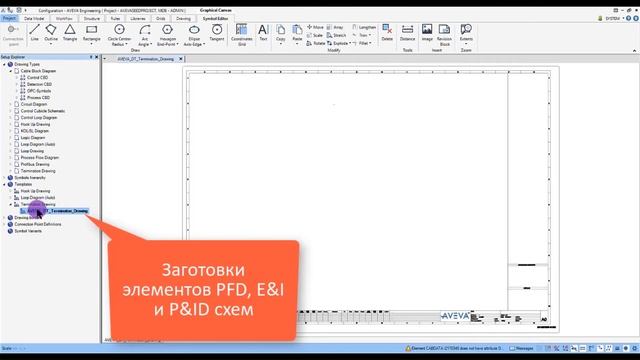The image size is (640, 360).
Task: Select Process Flow Diagram item
Action: [40, 158]
